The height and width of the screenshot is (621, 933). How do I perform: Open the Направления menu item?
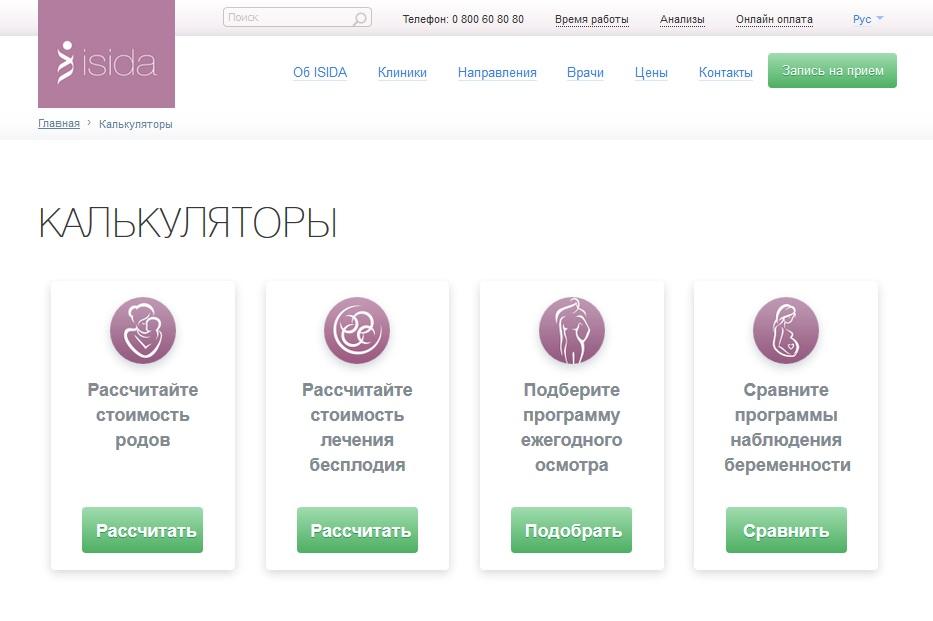coord(497,73)
